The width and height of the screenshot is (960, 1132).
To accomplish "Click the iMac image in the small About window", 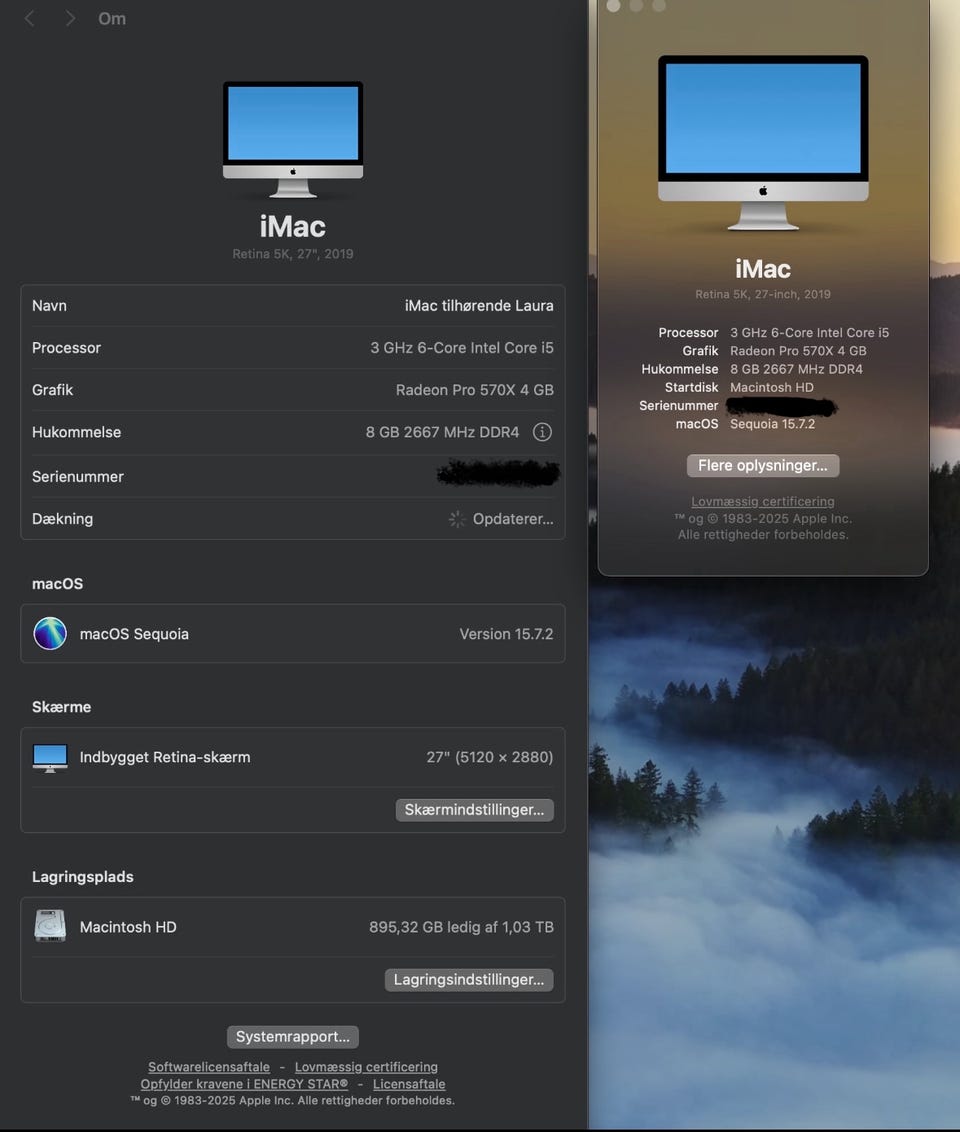I will (x=763, y=143).
